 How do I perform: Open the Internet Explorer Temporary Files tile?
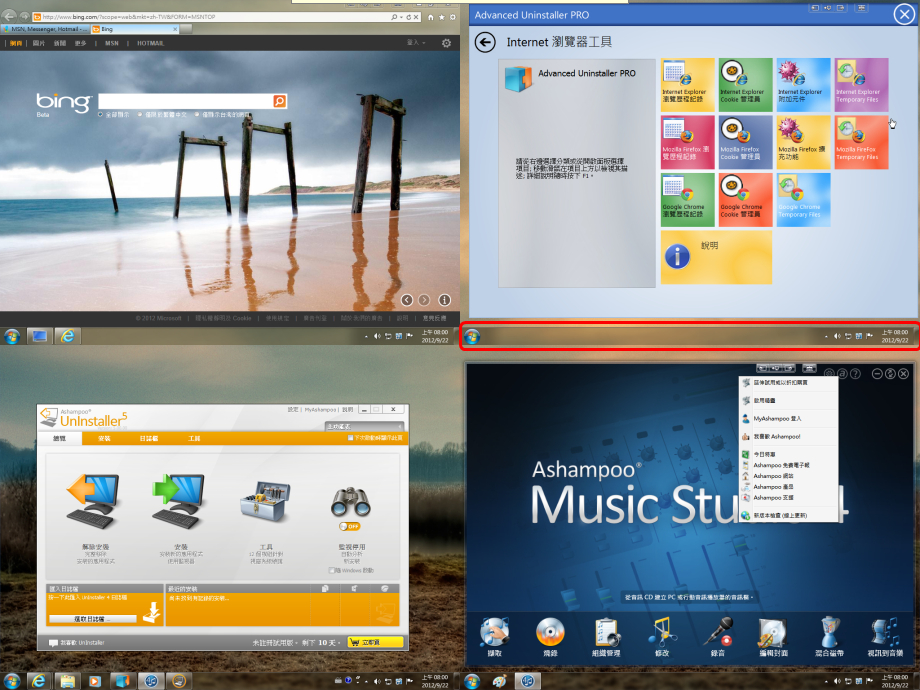point(861,84)
